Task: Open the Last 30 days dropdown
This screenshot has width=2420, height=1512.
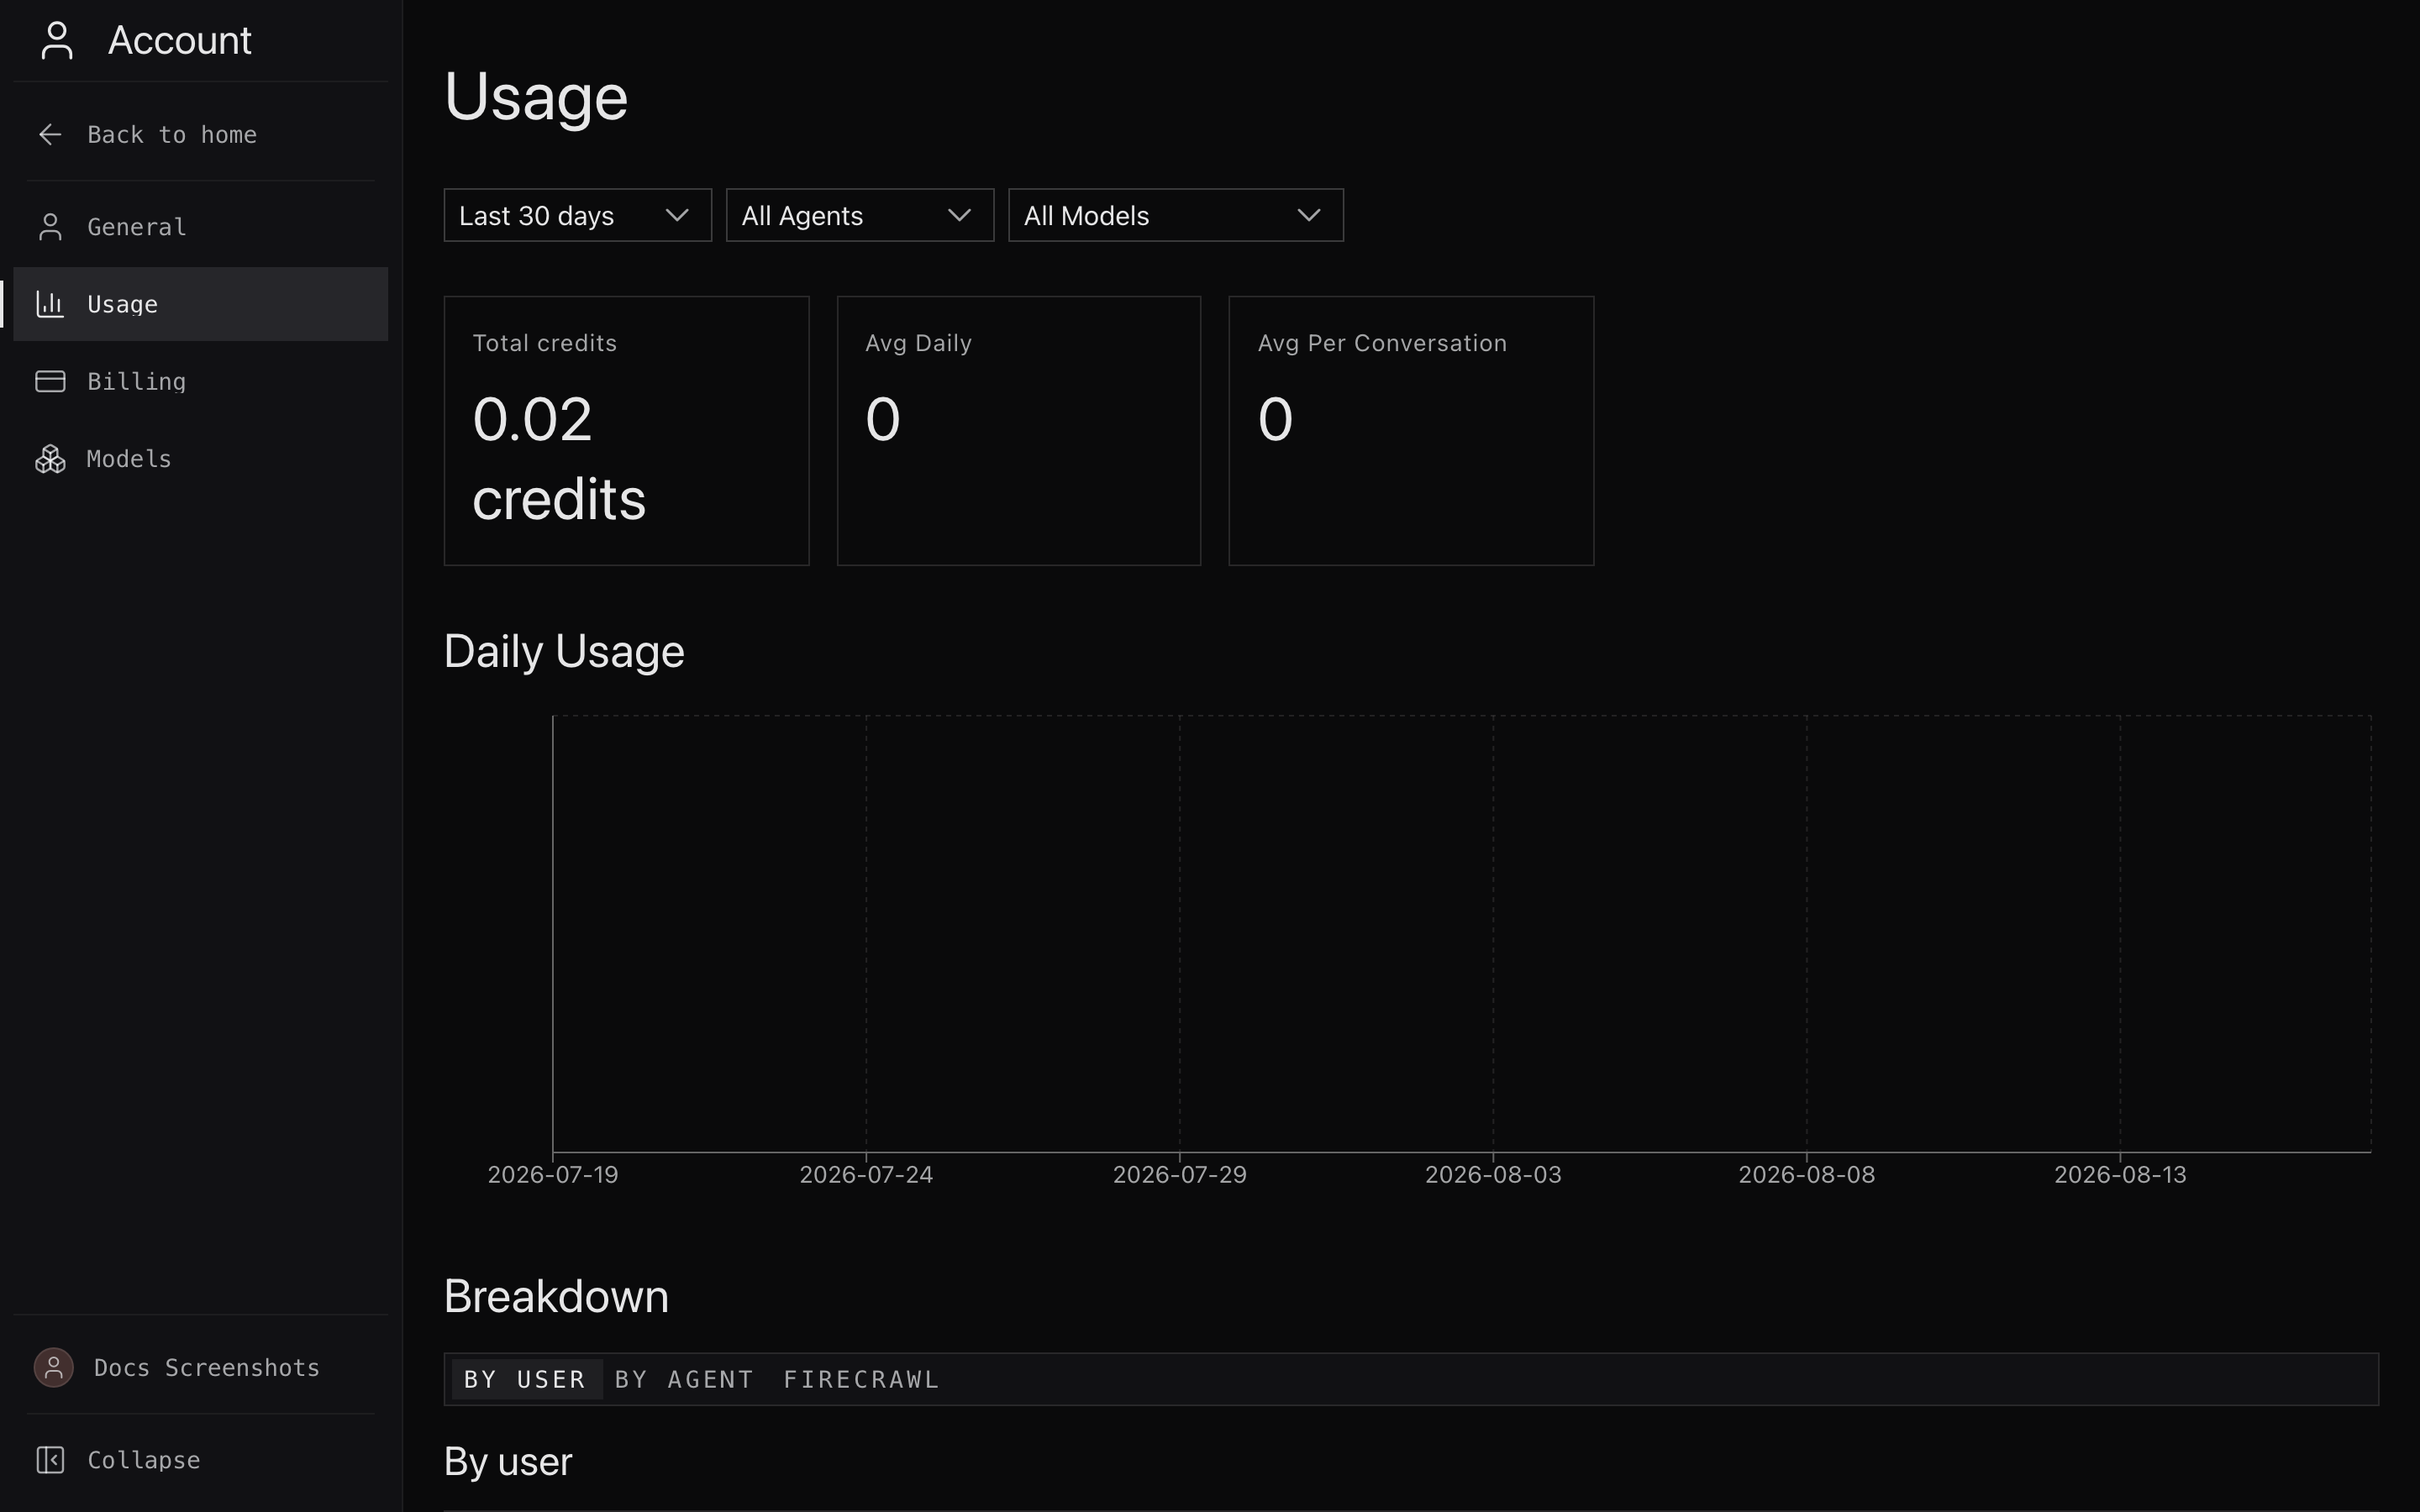Action: coord(578,215)
